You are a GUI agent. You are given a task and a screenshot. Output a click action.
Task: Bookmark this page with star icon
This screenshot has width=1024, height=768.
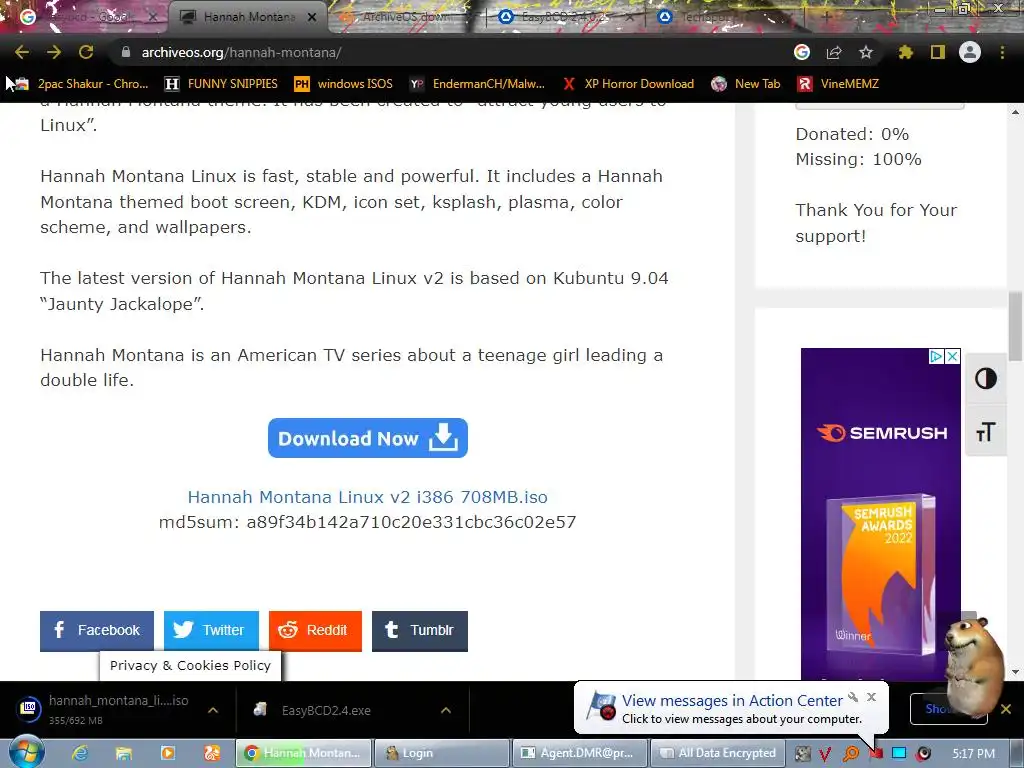click(x=866, y=52)
